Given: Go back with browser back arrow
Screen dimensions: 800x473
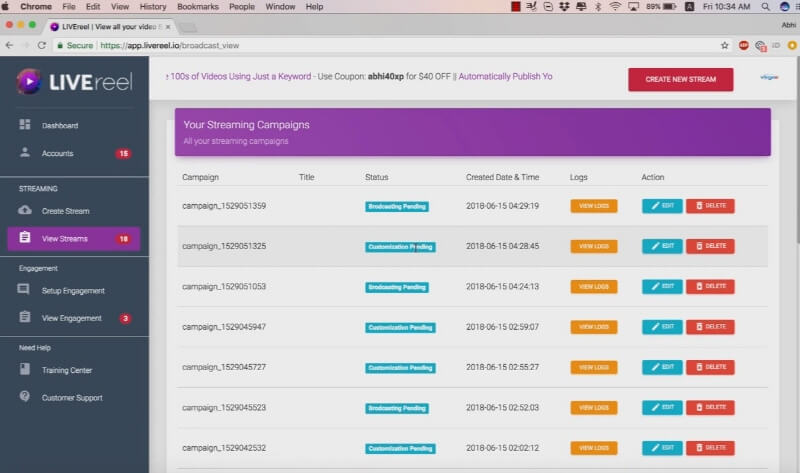Looking at the screenshot, I should (x=9, y=45).
